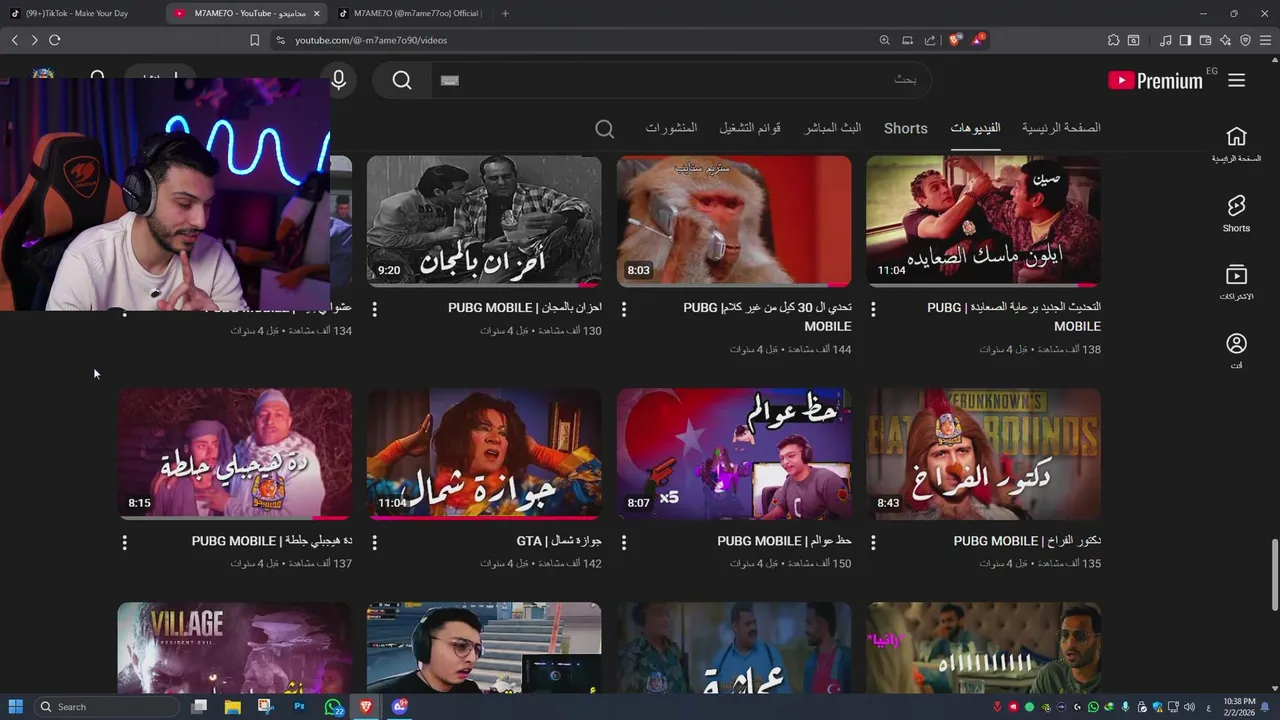The width and height of the screenshot is (1280, 720).
Task: Open the احزان بالمجان 9:20 thumbnail
Action: 484,221
